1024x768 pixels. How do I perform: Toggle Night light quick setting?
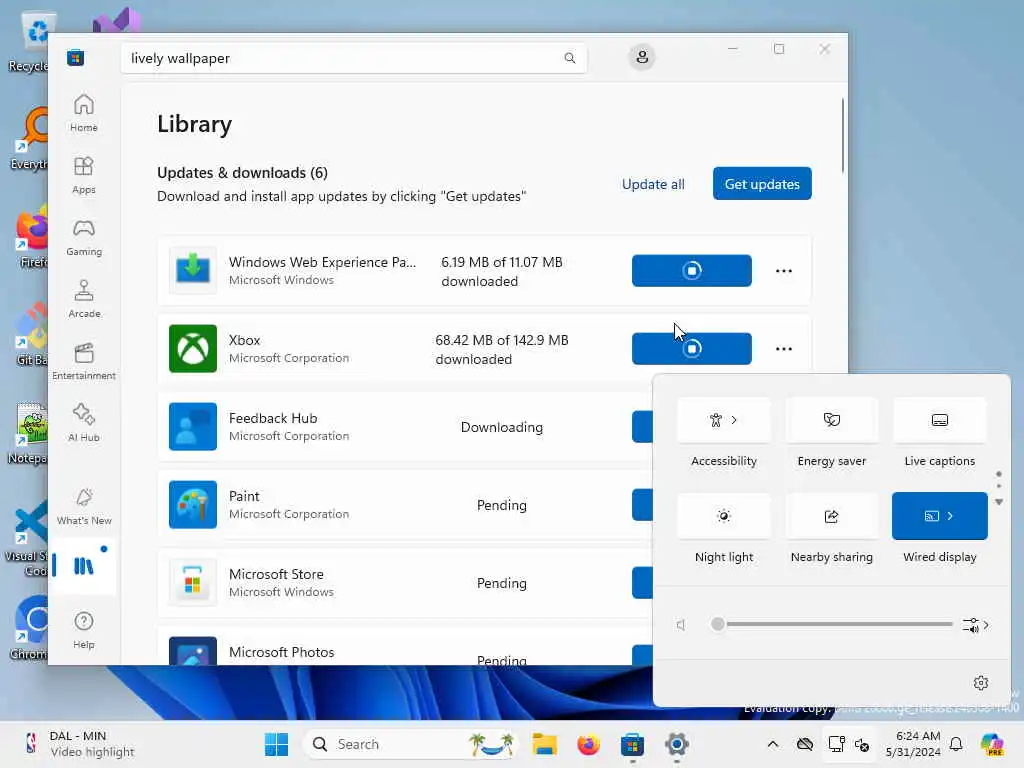(724, 516)
